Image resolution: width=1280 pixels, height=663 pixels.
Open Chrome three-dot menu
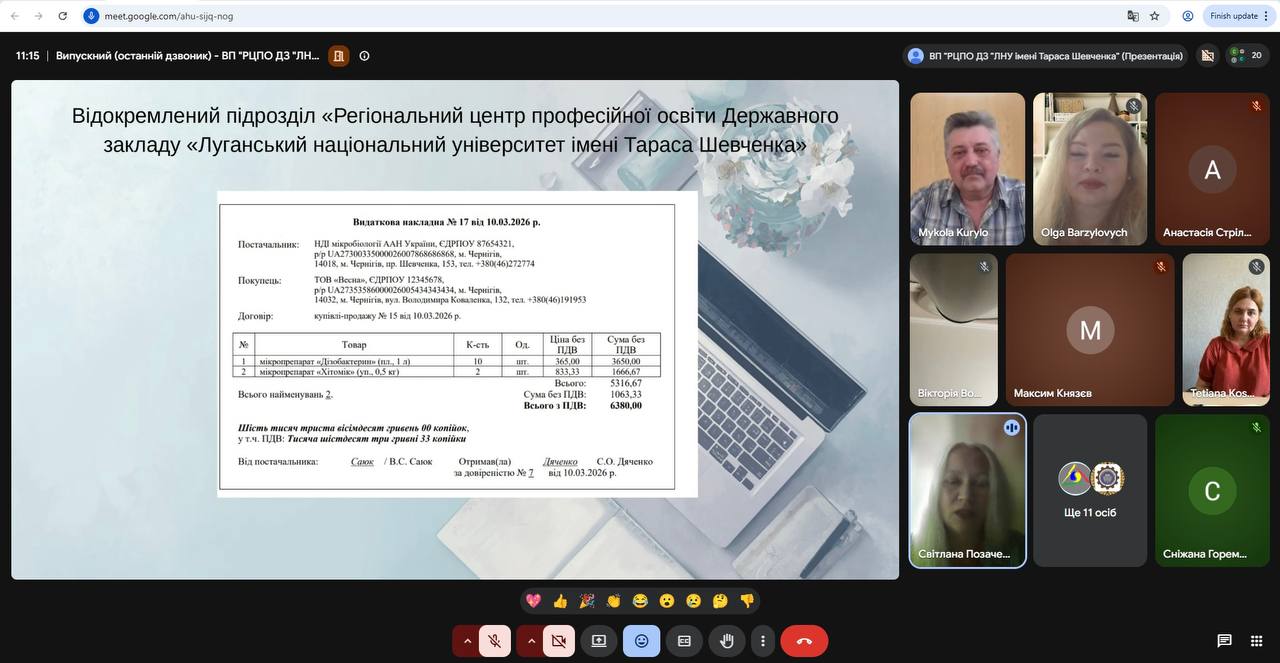(1268, 16)
